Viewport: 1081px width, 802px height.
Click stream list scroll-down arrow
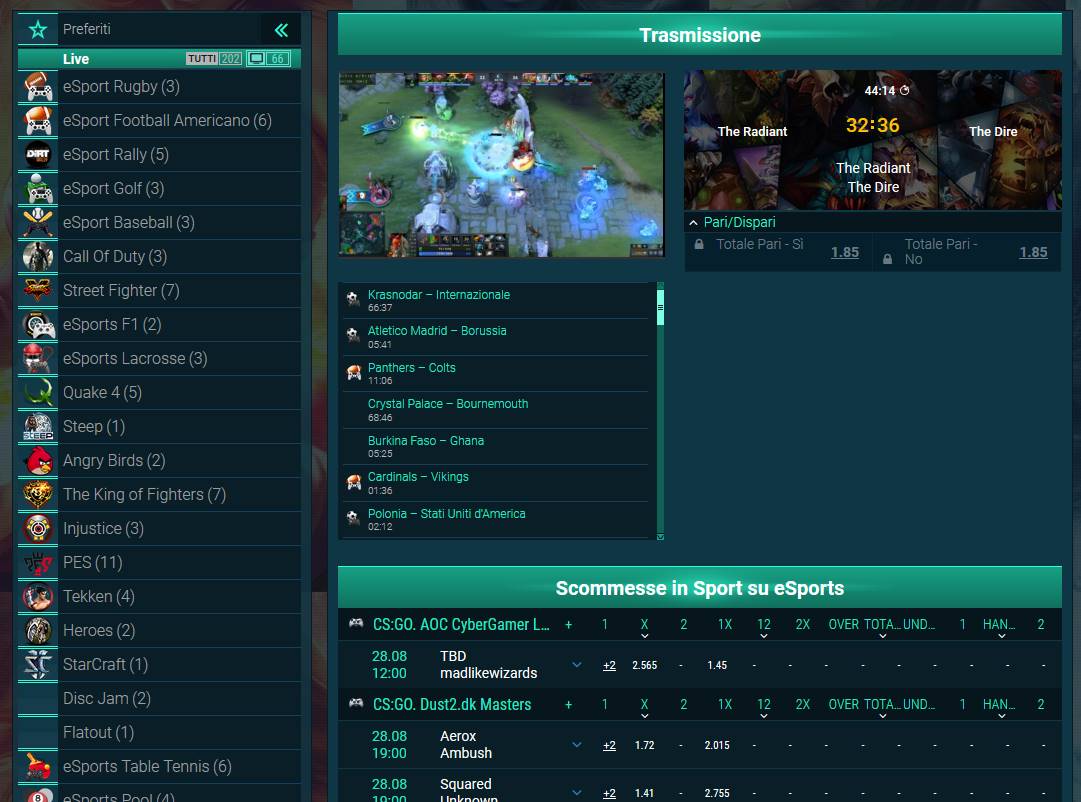[660, 537]
